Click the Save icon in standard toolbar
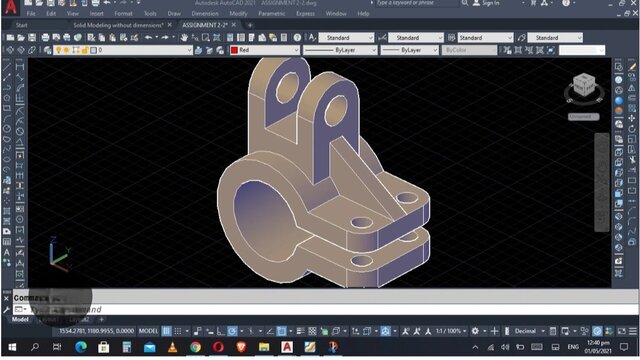 32,38
